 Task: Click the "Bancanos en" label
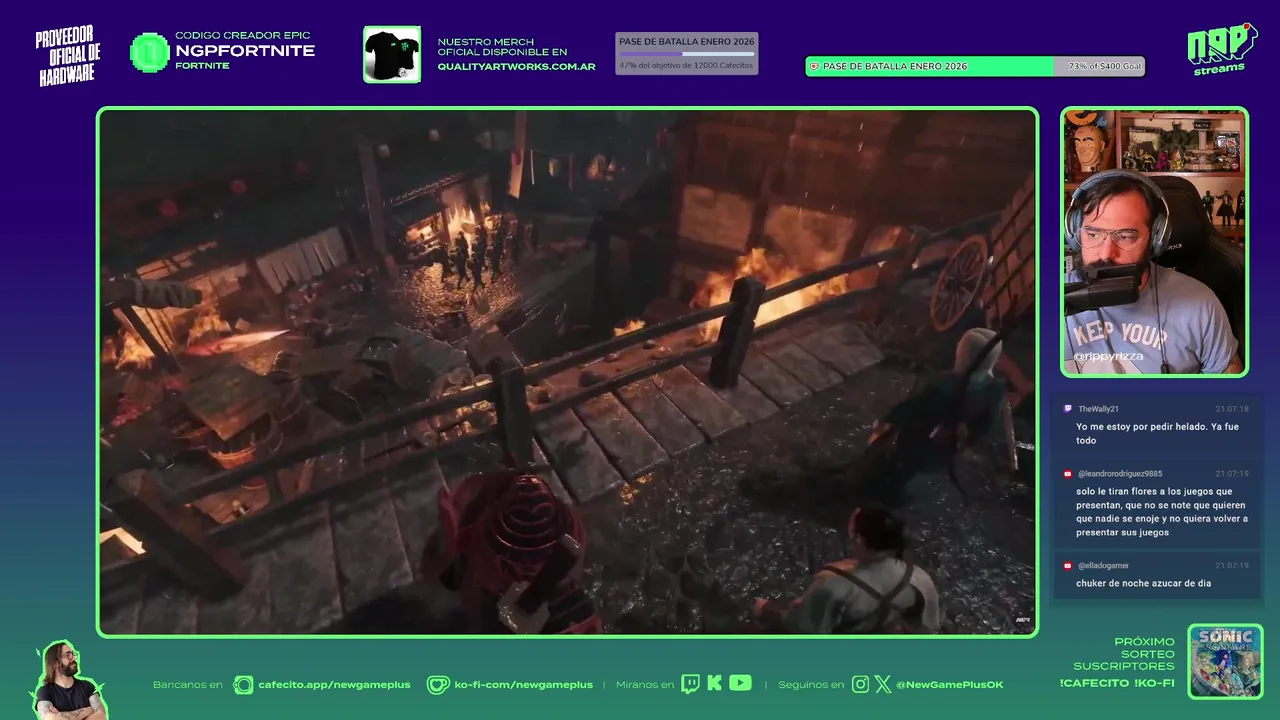coord(188,685)
